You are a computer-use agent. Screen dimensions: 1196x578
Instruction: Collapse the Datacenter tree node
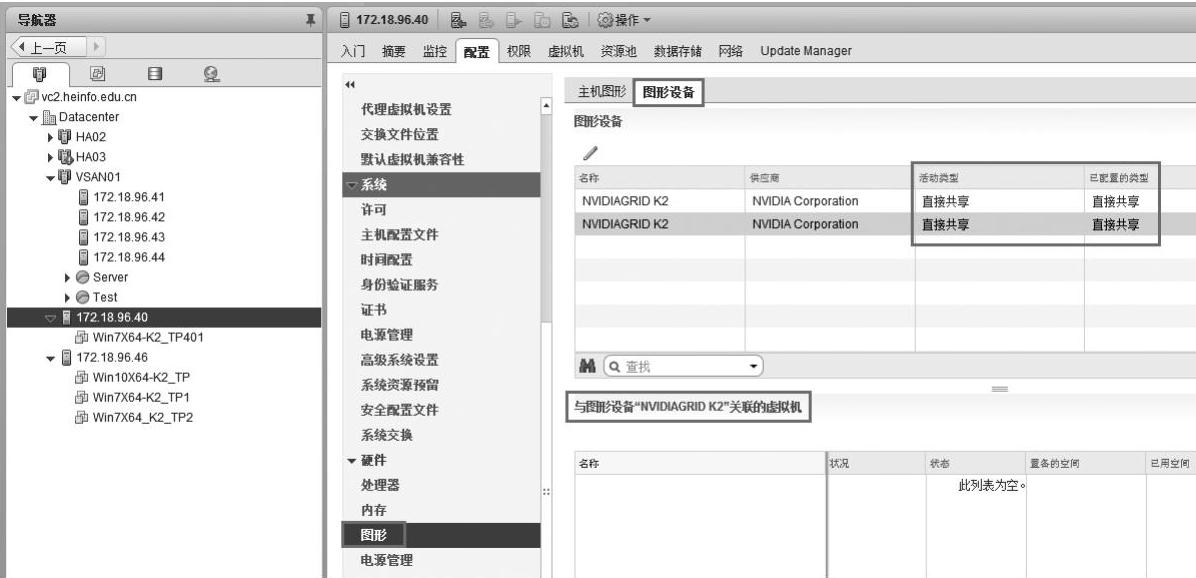34,118
